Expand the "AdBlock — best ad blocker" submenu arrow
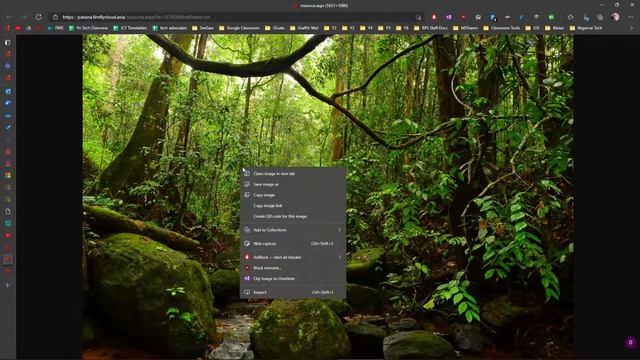Image resolution: width=640 pixels, height=360 pixels. tap(339, 257)
